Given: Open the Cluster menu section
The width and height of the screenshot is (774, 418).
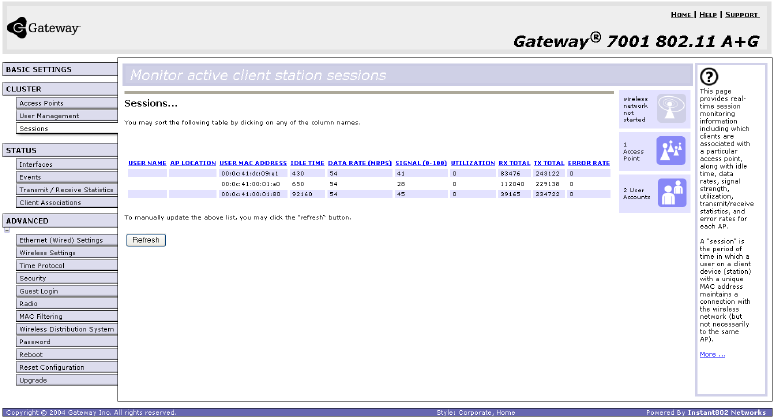Looking at the screenshot, I should 60,89.
